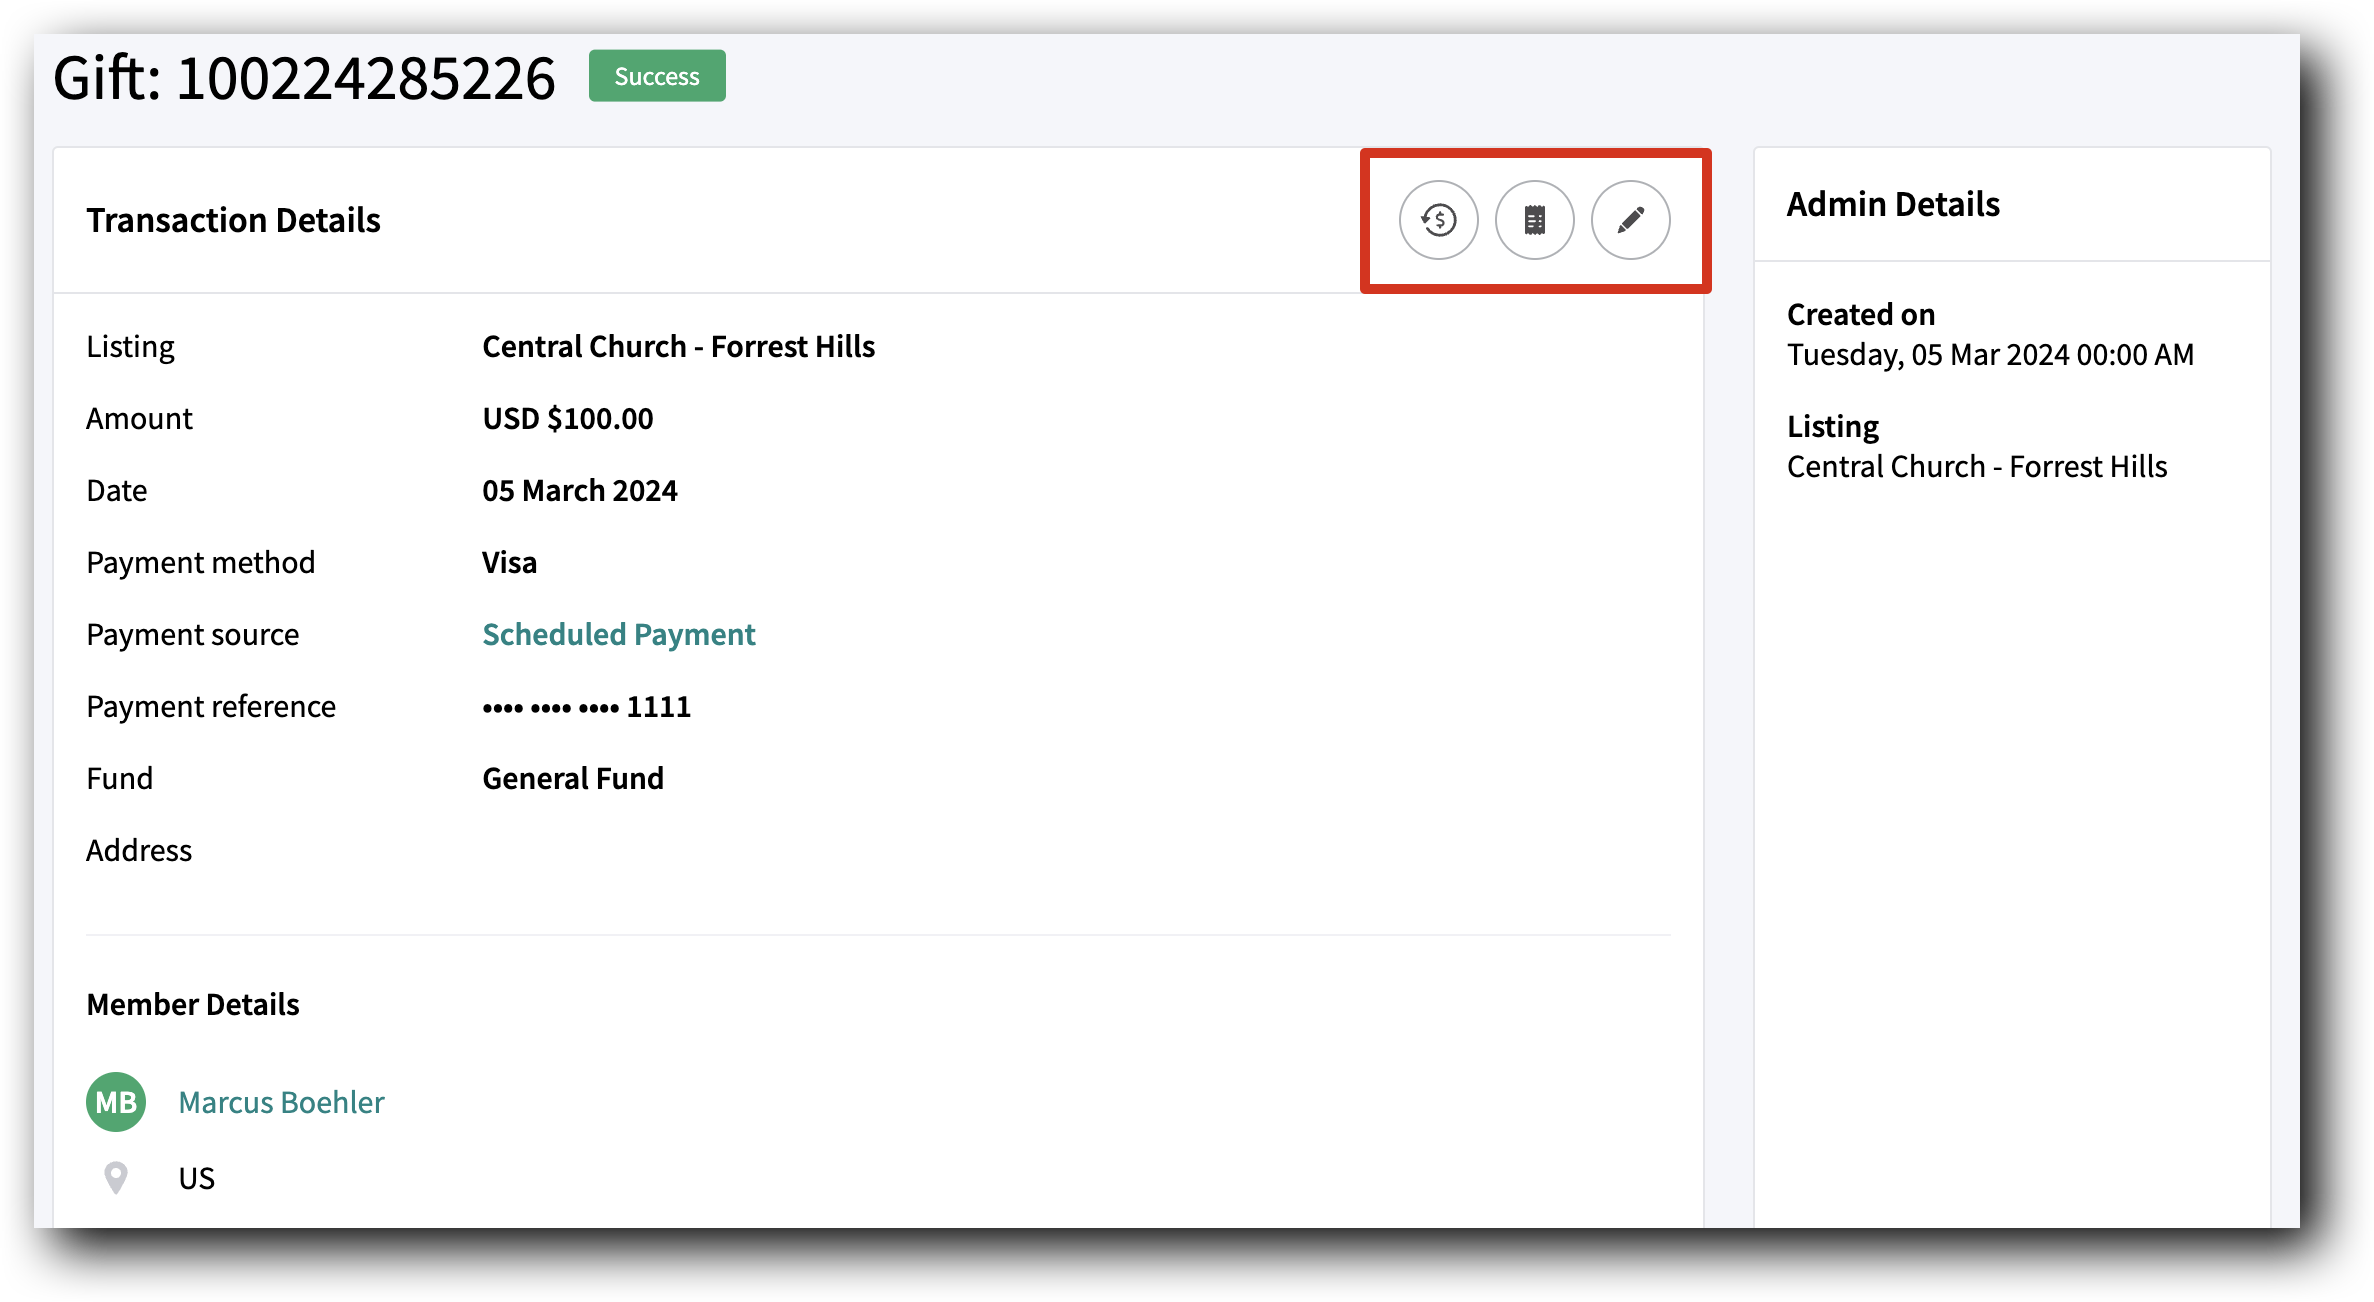This screenshot has width=2374, height=1302.
Task: Click the Visa payment method value
Action: pyautogui.click(x=509, y=562)
